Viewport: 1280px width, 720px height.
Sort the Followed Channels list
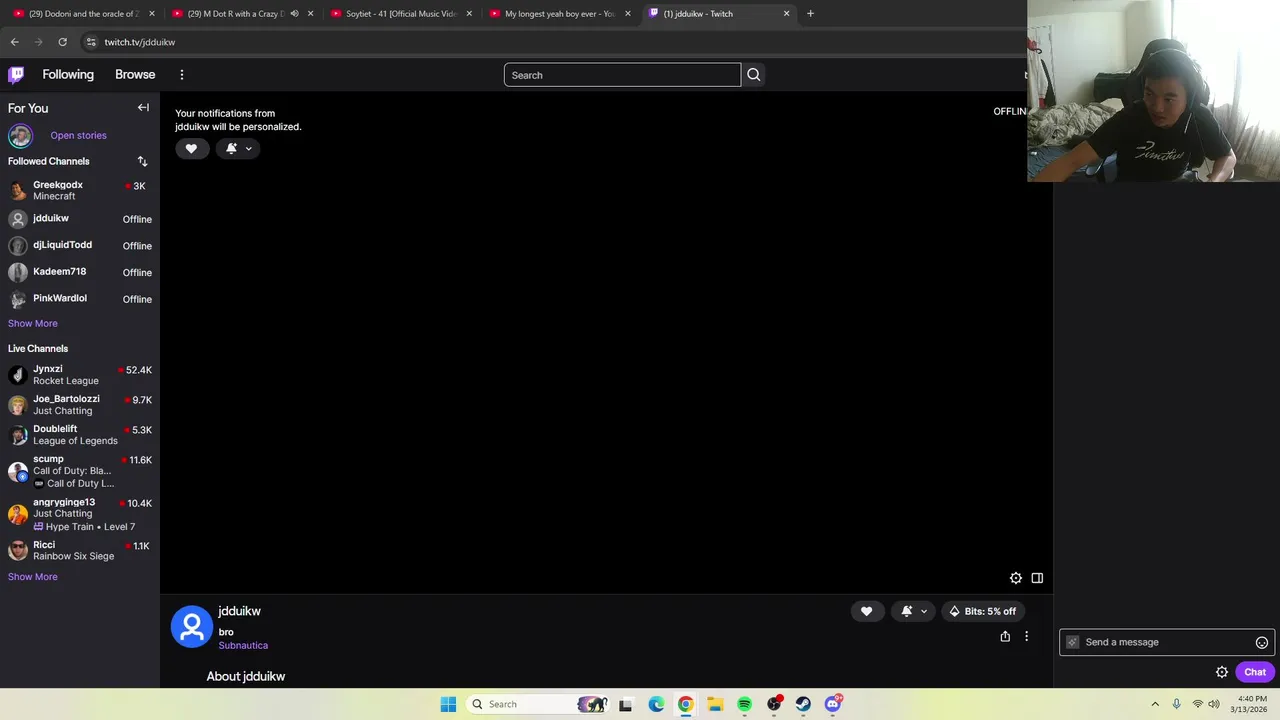click(x=142, y=161)
